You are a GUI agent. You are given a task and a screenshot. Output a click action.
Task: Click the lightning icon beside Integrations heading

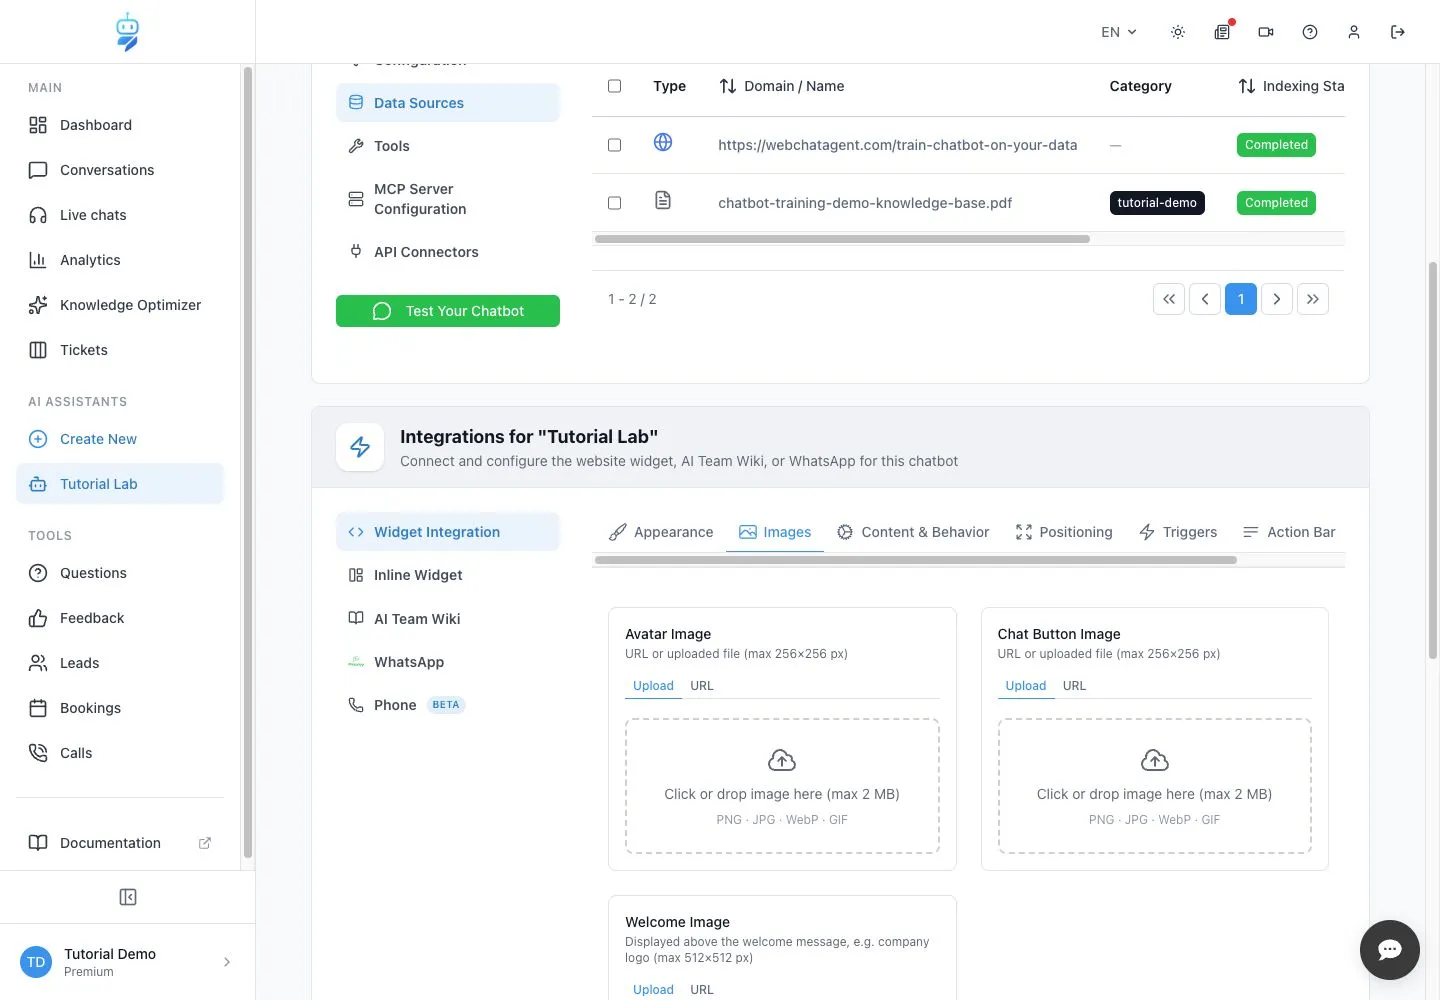tap(360, 447)
